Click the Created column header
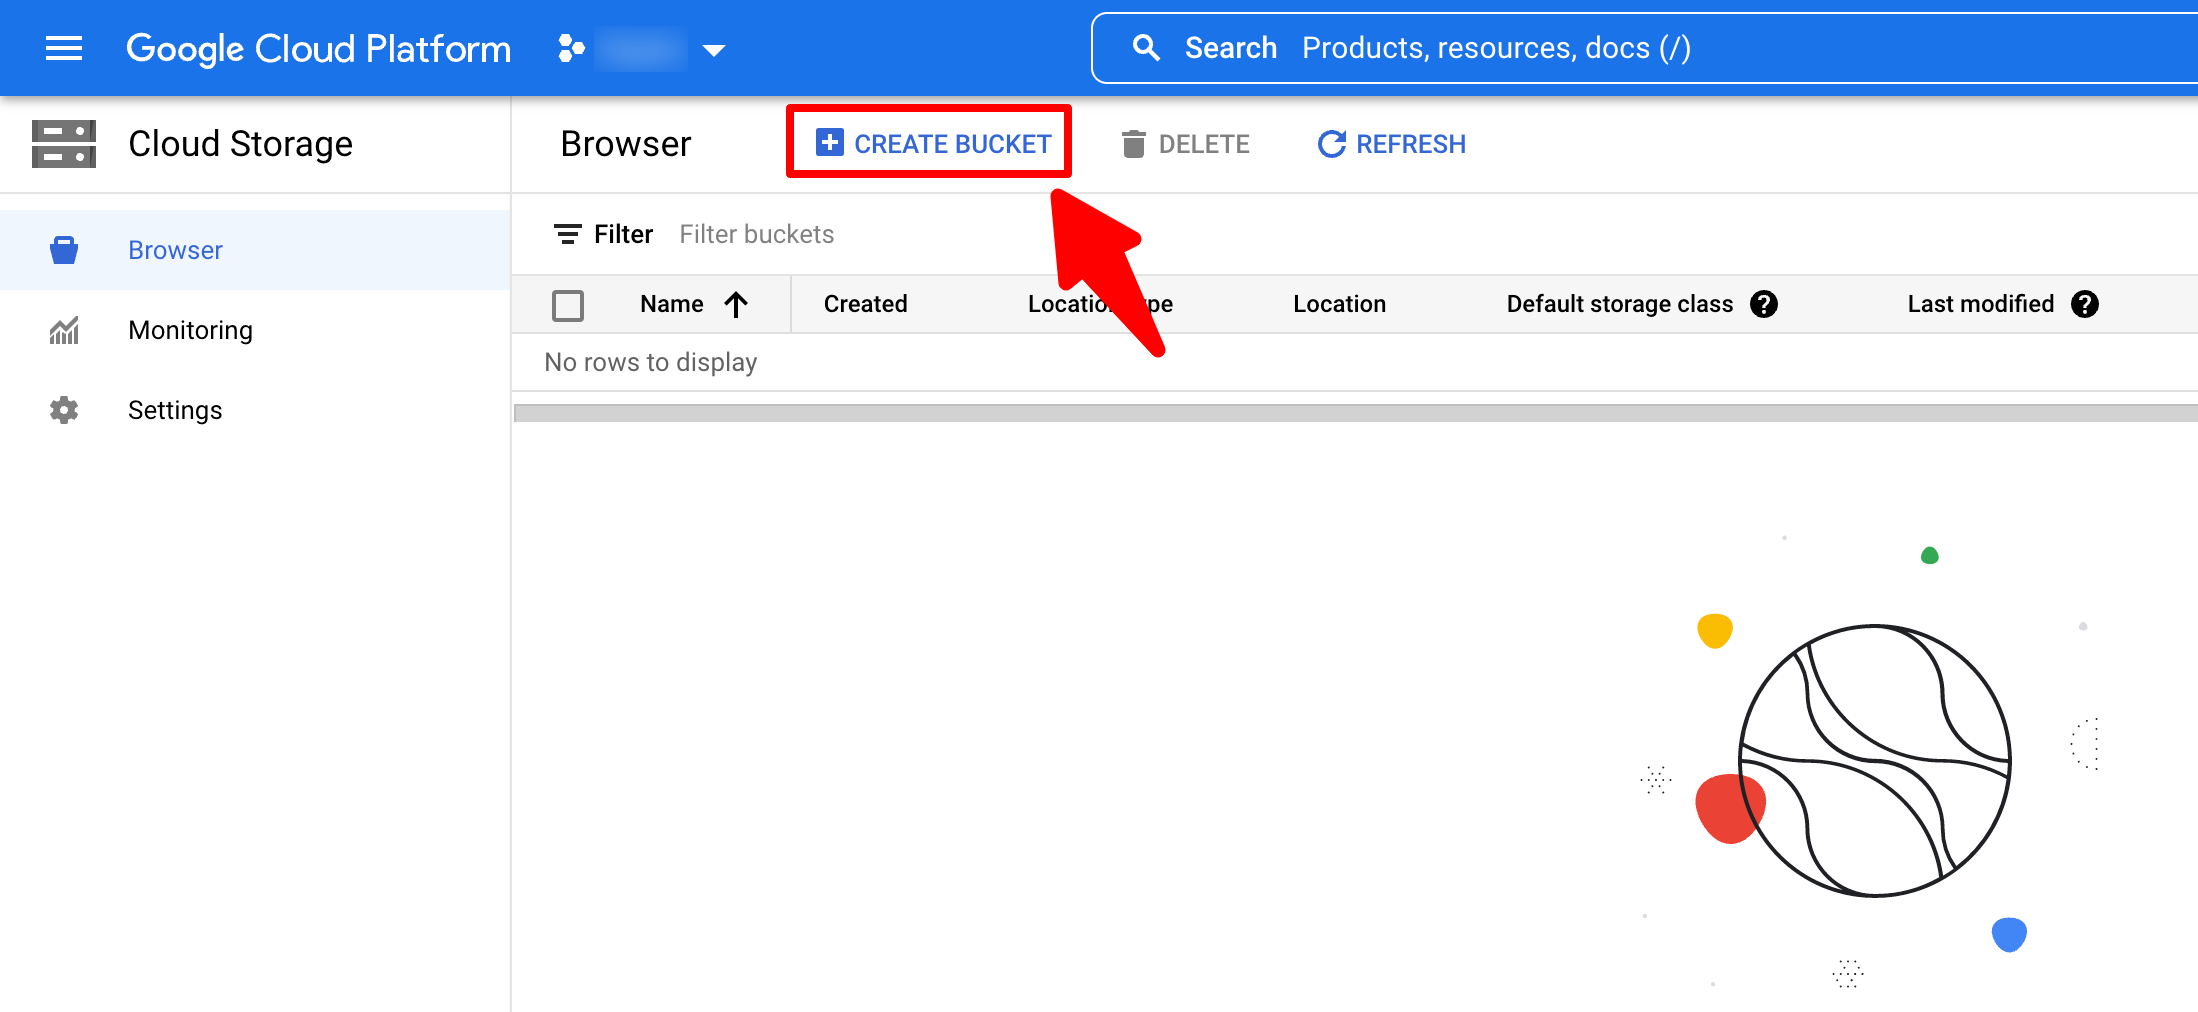 coord(865,304)
